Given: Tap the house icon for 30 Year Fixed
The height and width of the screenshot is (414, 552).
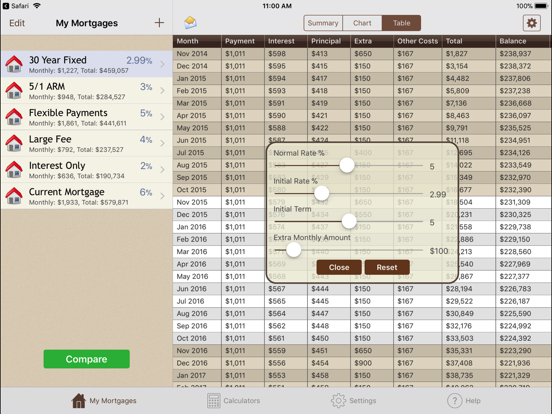Looking at the screenshot, I should click(14, 64).
